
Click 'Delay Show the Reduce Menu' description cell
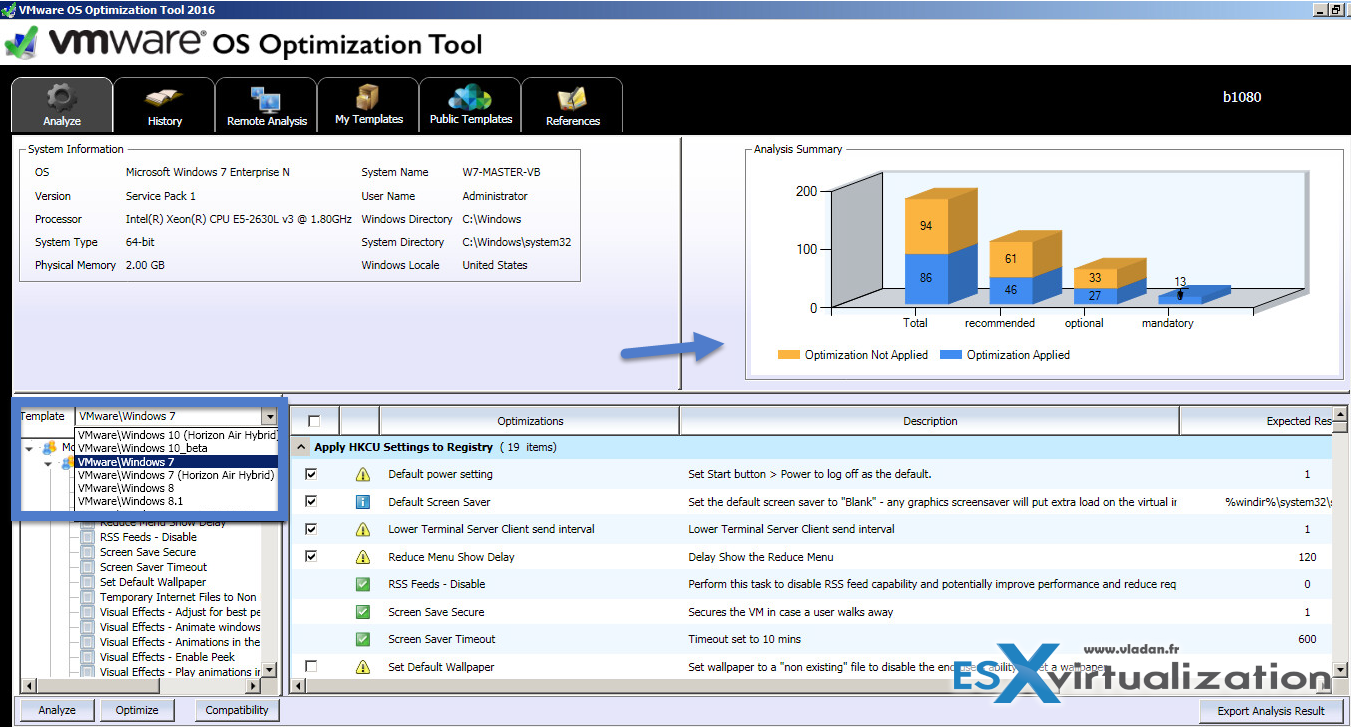click(x=760, y=557)
